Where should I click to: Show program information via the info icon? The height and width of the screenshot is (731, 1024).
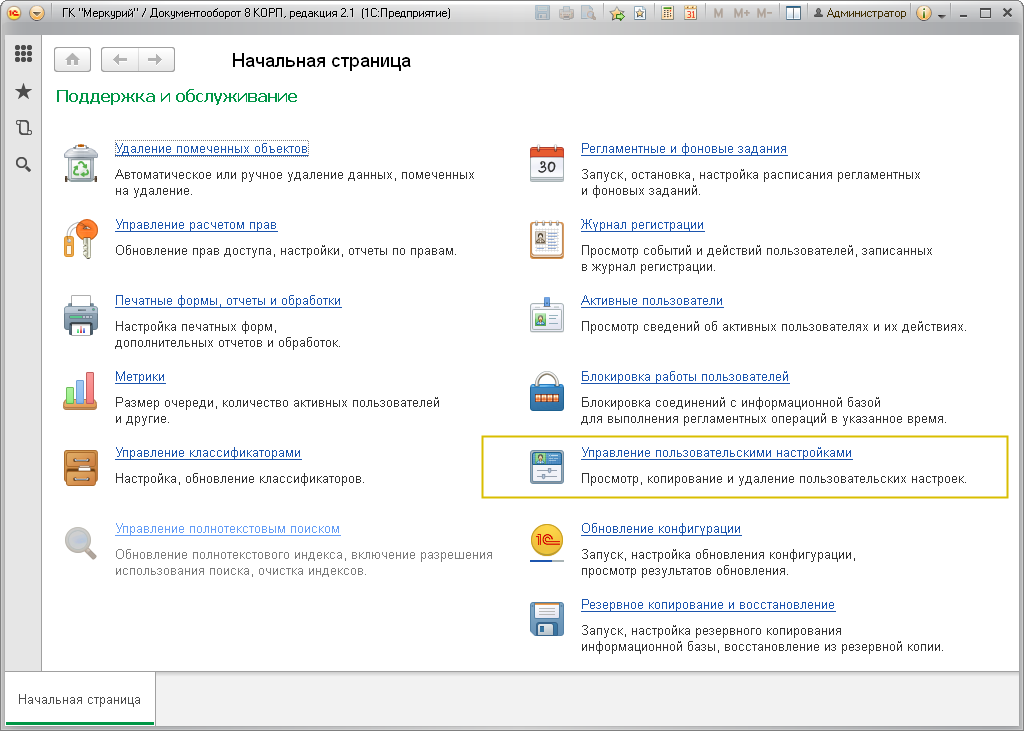pyautogui.click(x=923, y=13)
